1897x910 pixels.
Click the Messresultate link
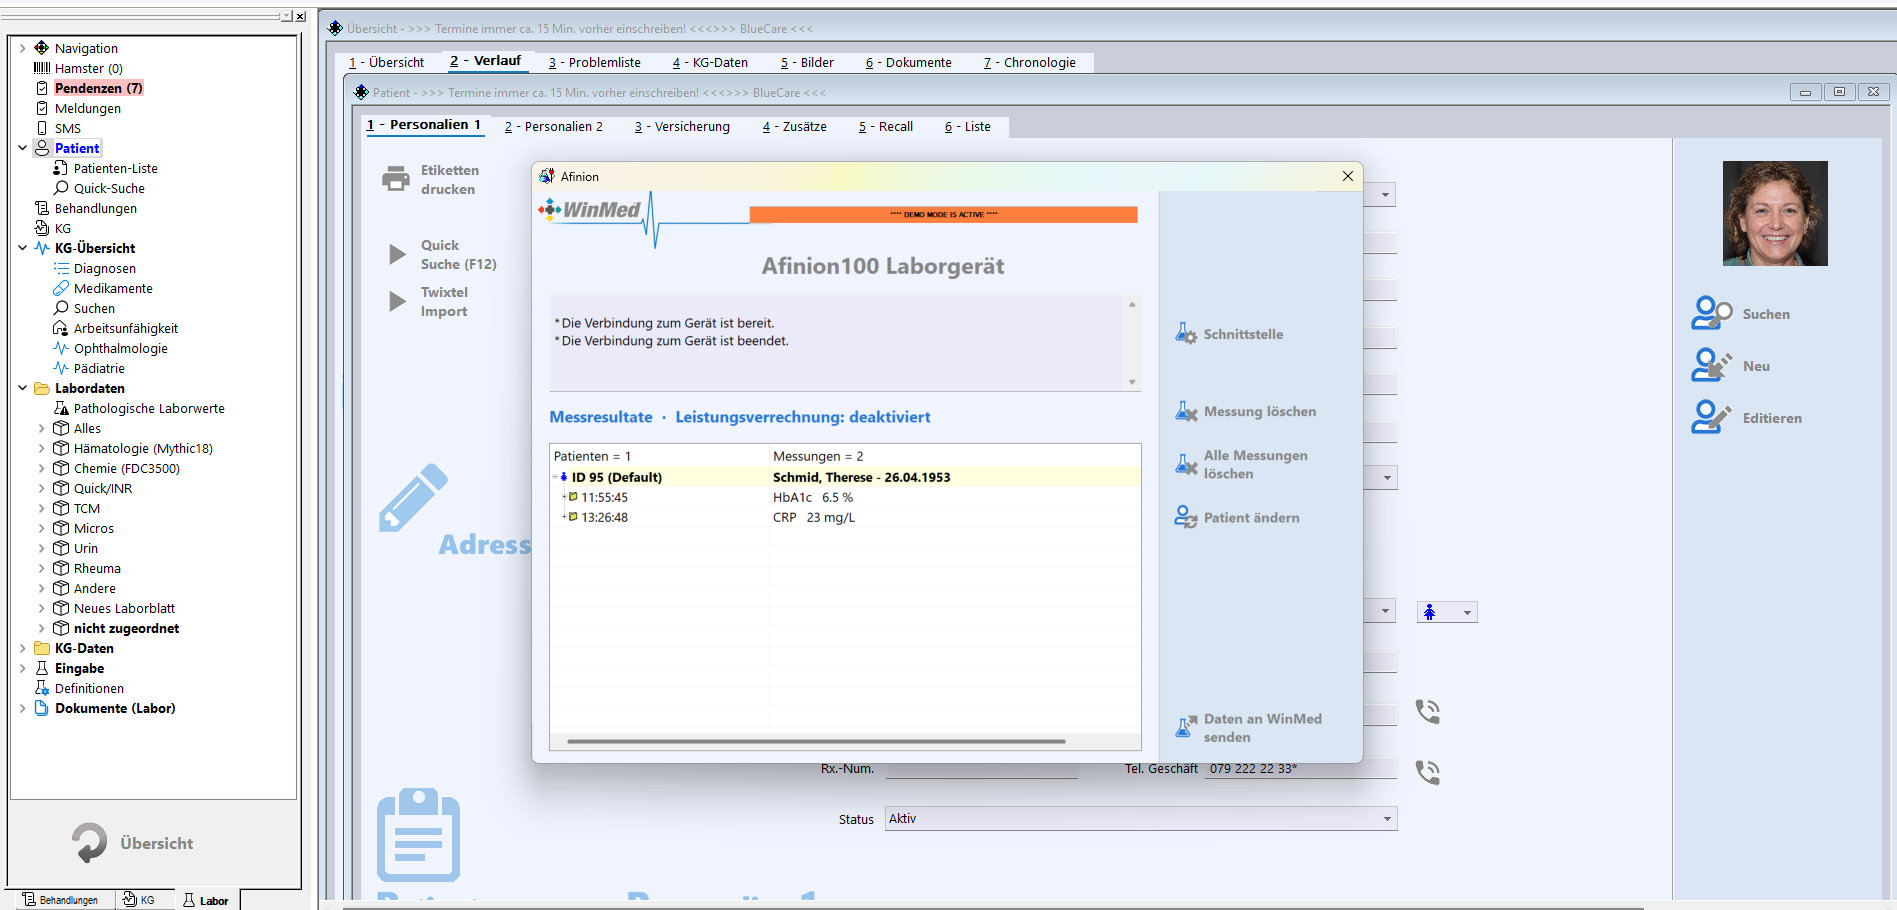tap(601, 417)
